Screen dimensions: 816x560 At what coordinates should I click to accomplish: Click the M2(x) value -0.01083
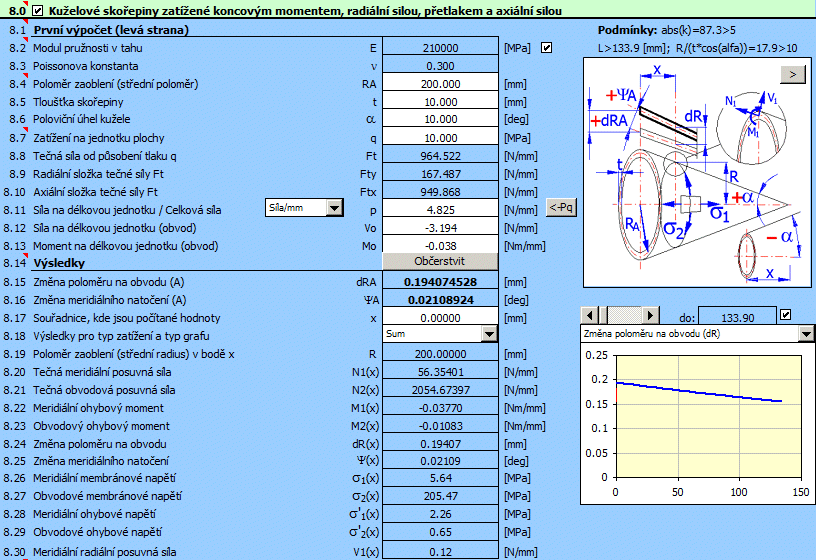(440, 426)
